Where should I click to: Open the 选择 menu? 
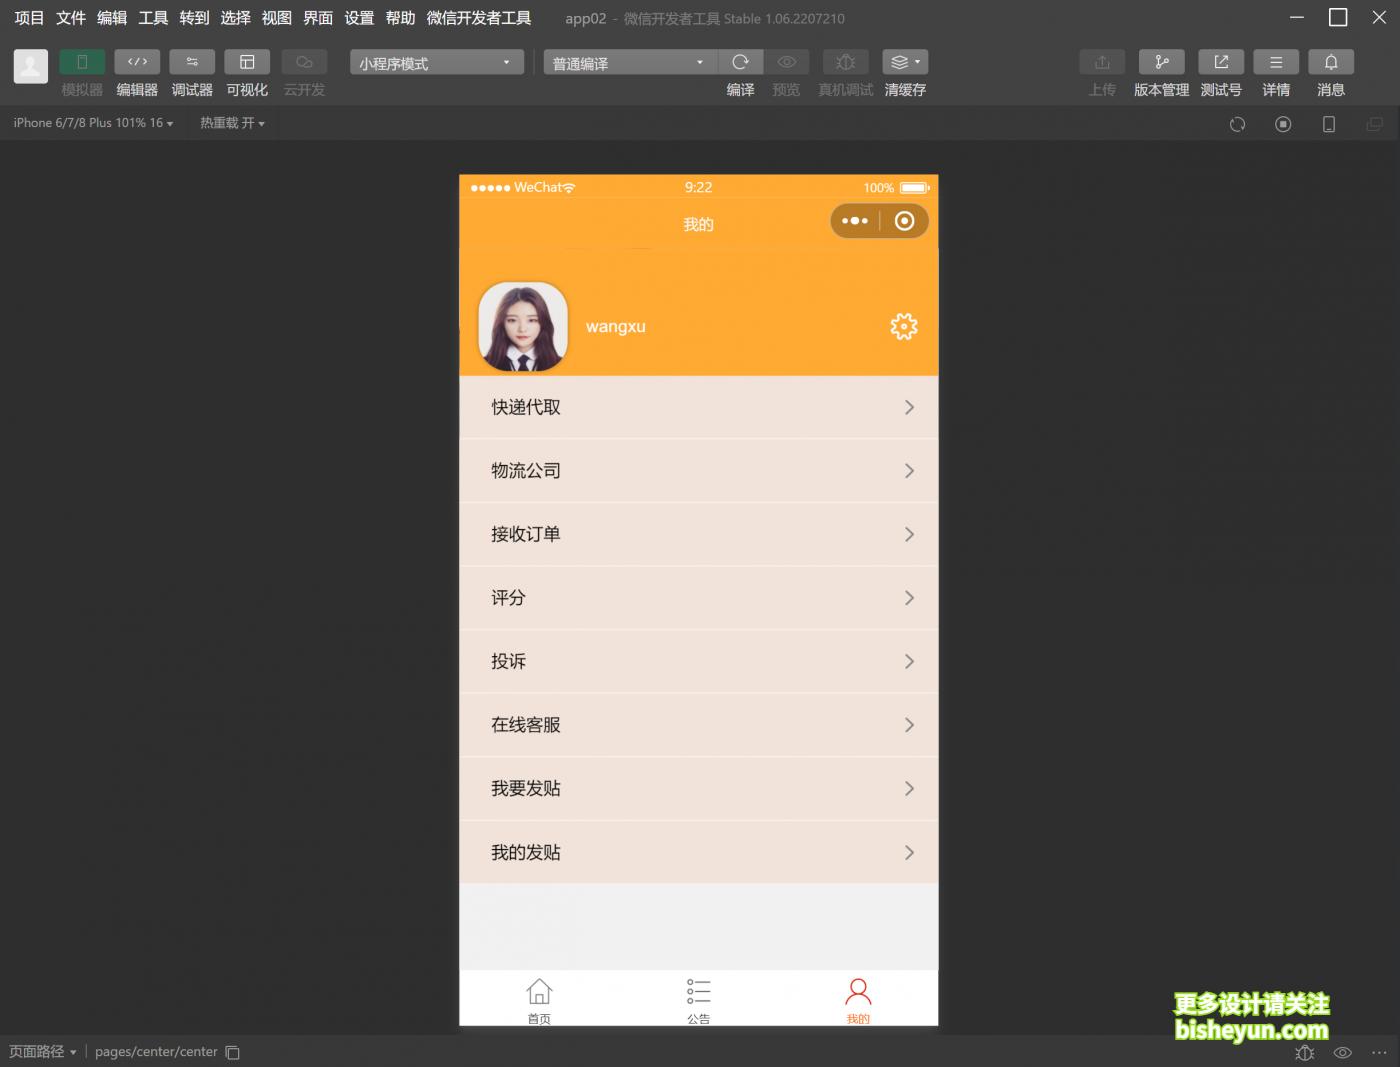tap(236, 18)
